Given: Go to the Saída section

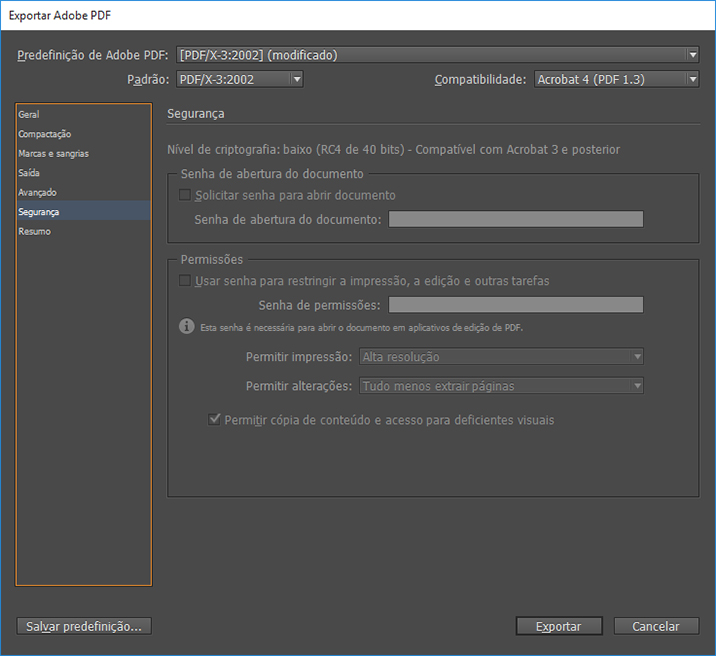Looking at the screenshot, I should [x=30, y=173].
